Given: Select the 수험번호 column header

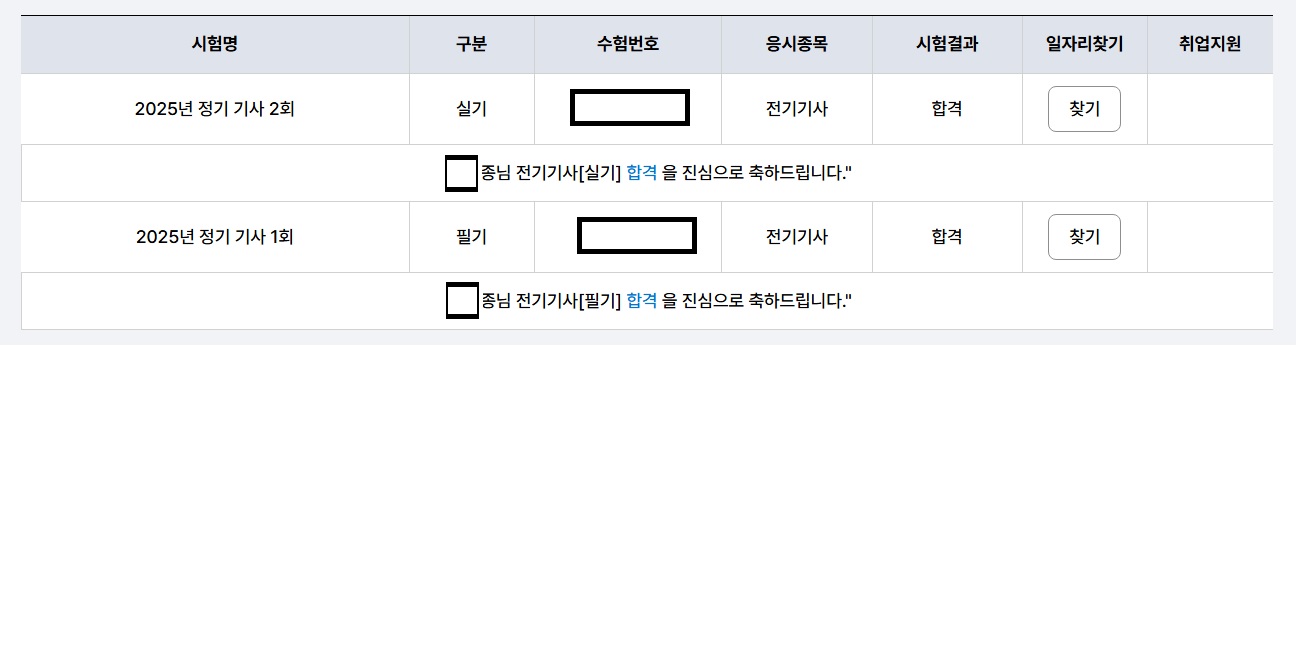Looking at the screenshot, I should coord(628,44).
